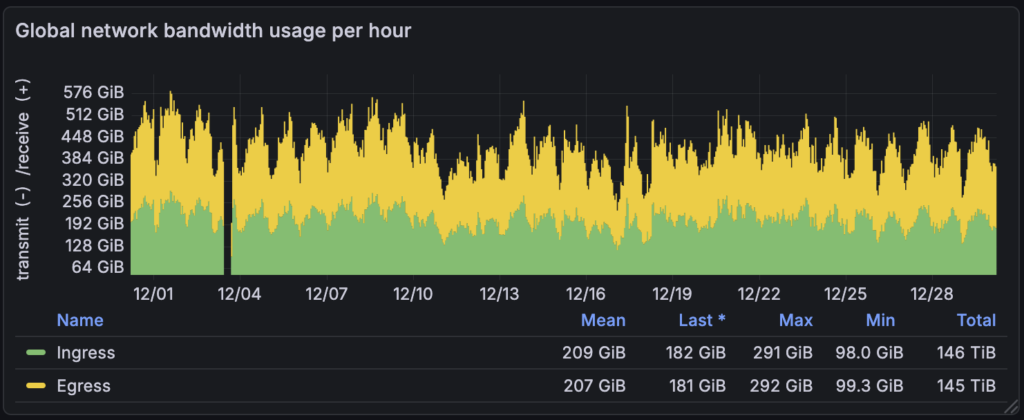
Task: Click the 64 GiB y-axis tick label
Action: coord(98,267)
